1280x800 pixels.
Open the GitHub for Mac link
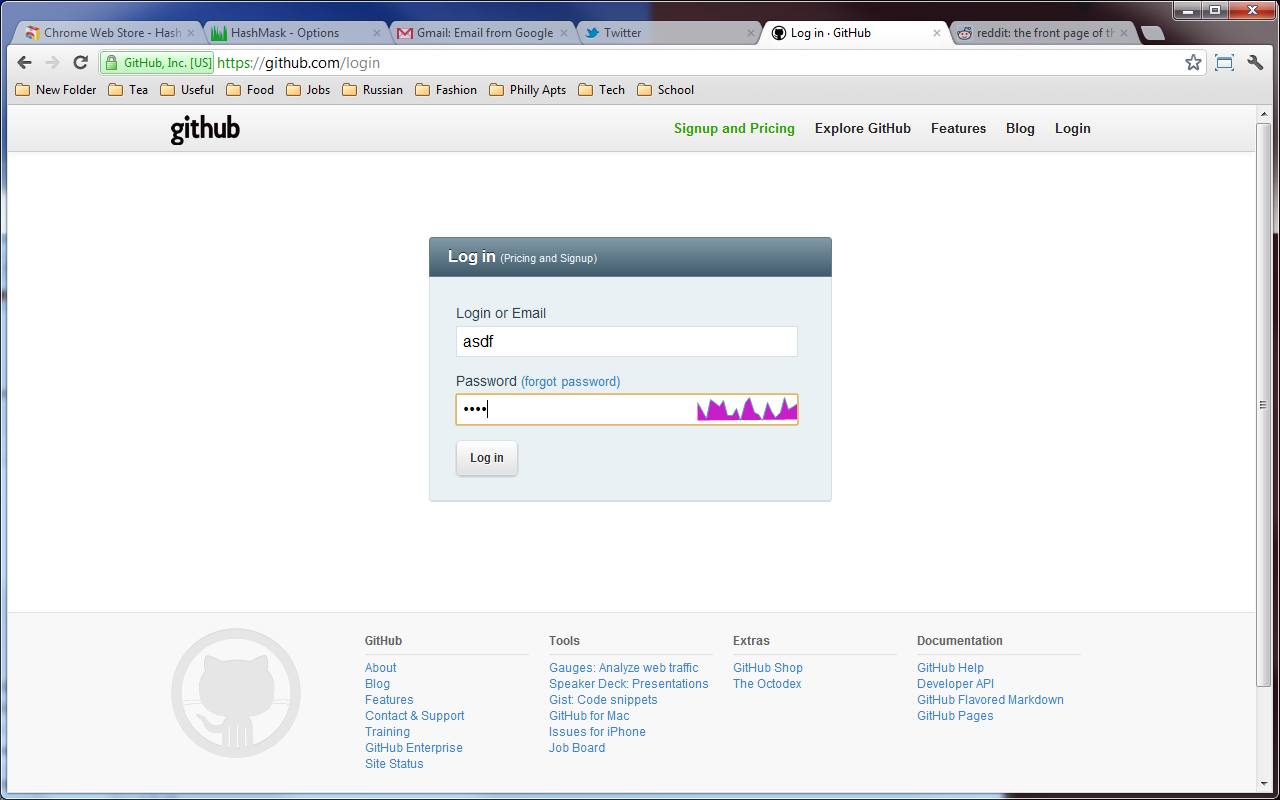tap(589, 716)
